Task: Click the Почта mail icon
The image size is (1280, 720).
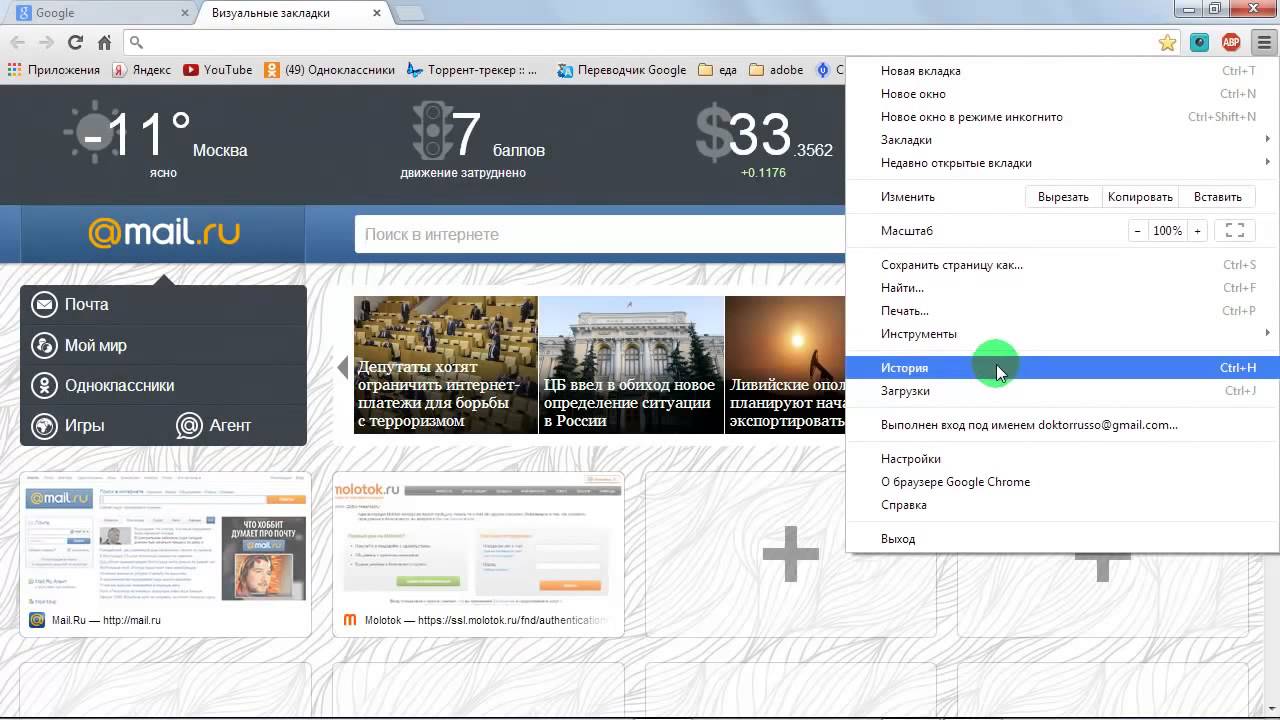Action: click(x=44, y=304)
